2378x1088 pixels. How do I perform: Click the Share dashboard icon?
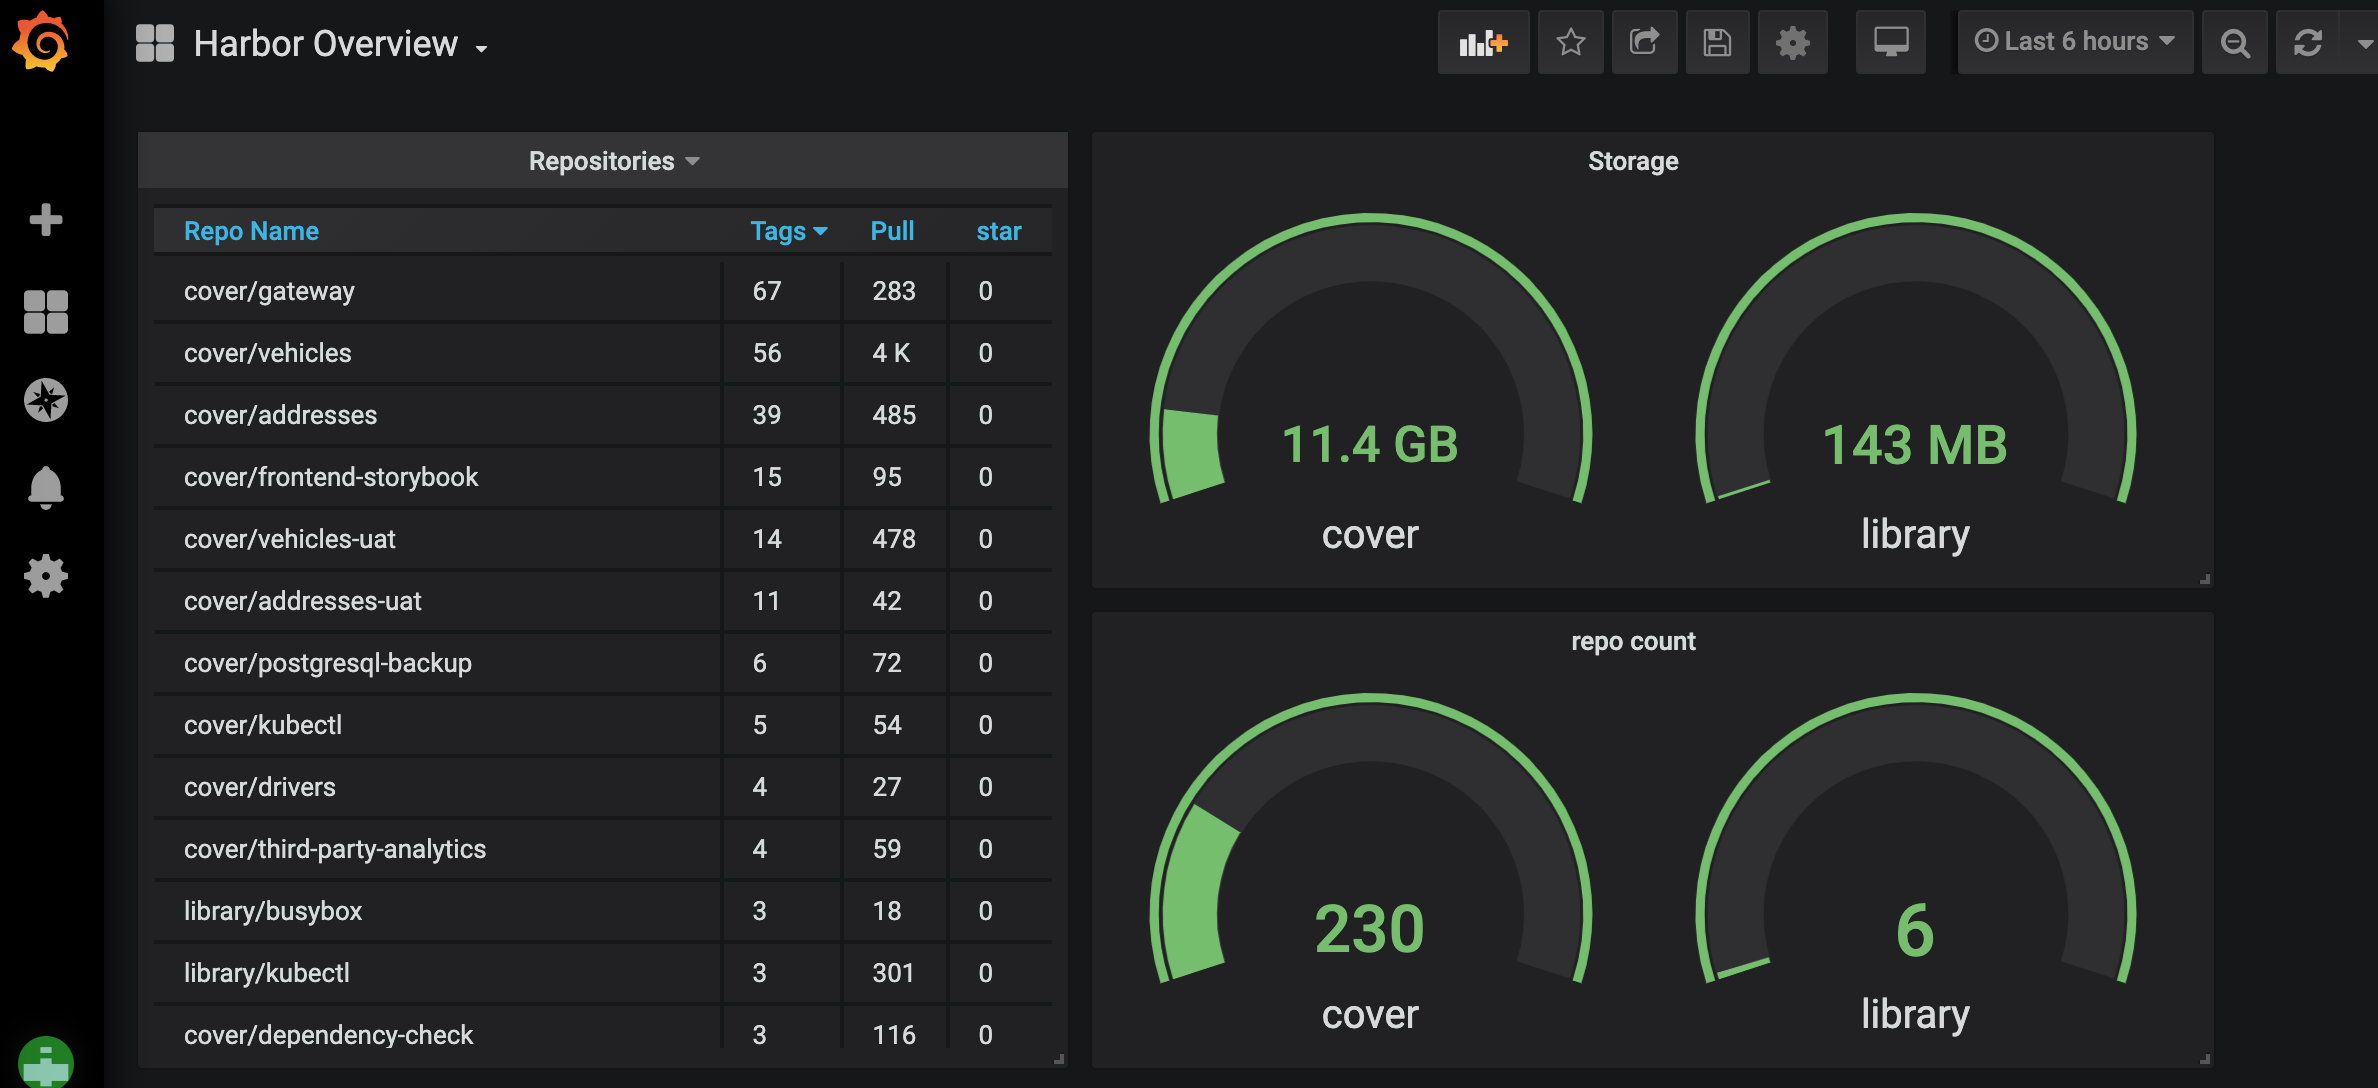1644,42
